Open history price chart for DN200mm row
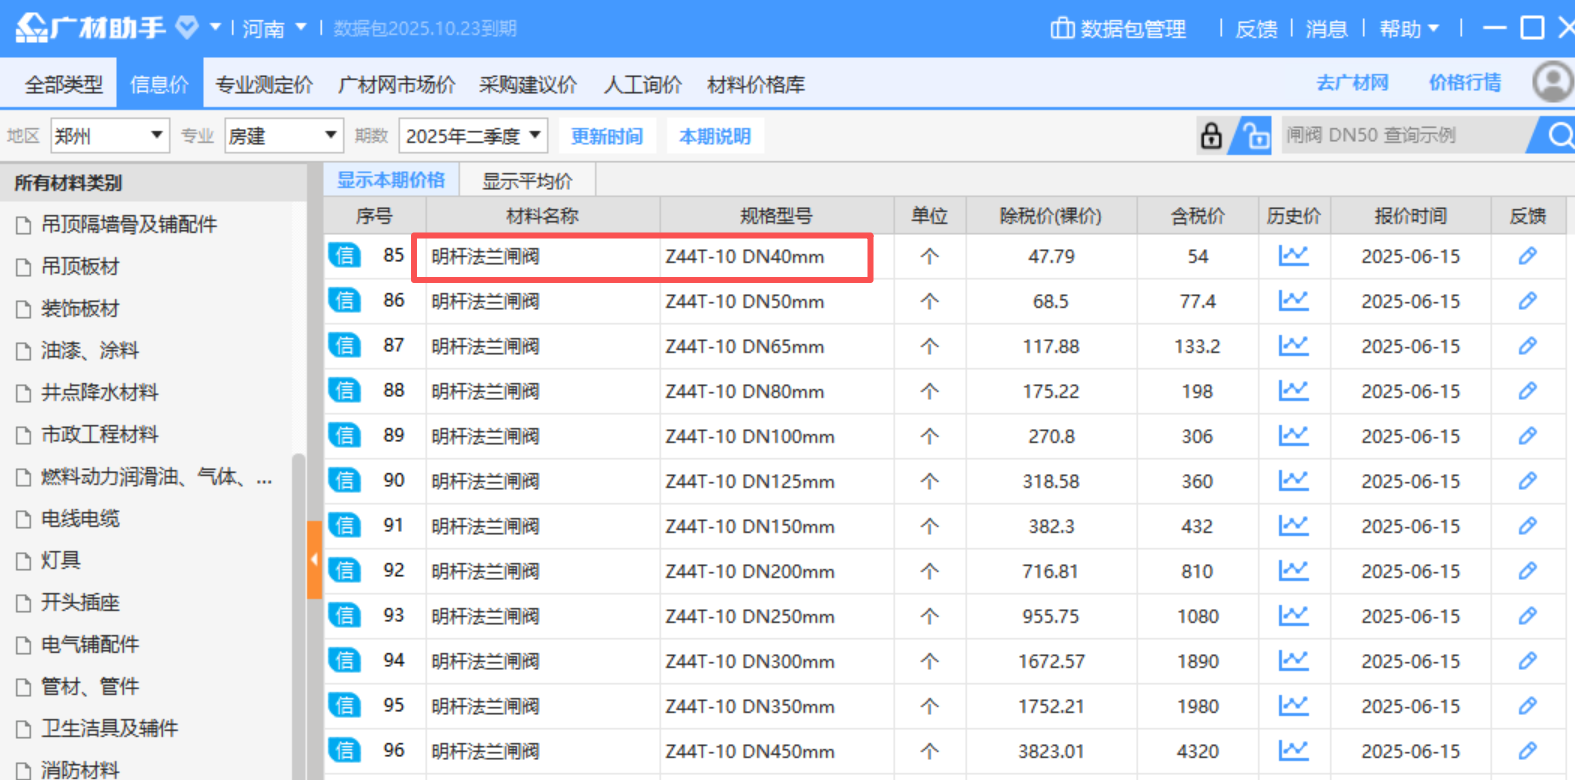 [x=1293, y=571]
